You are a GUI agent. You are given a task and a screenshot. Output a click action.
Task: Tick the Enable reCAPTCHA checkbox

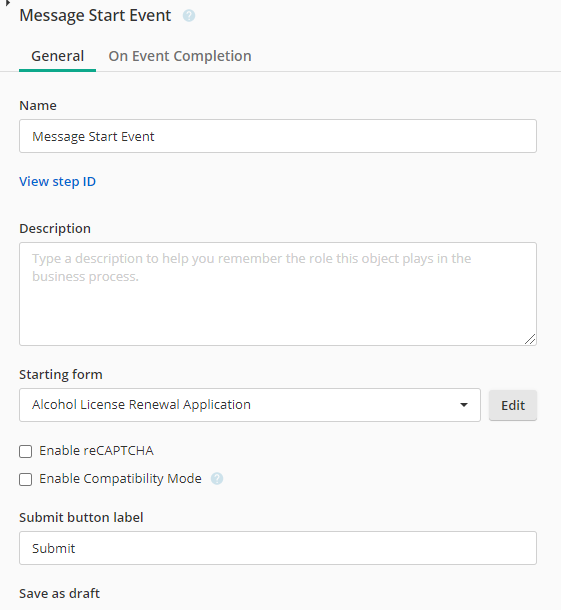pos(26,452)
